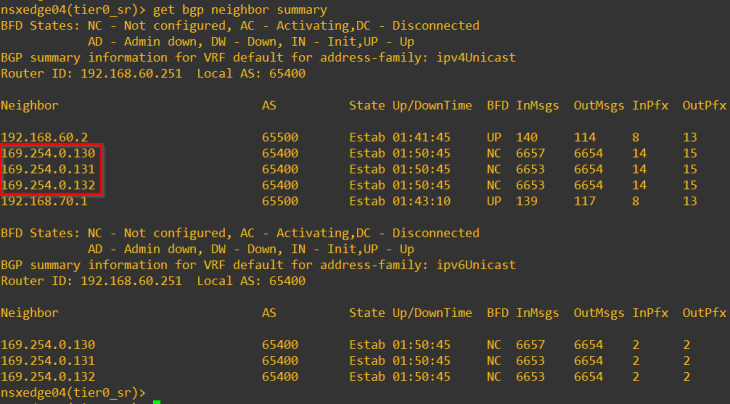This screenshot has height=404, width=730.
Task: Click 169.254.0.130 inside the red highlight box
Action: tap(48, 153)
